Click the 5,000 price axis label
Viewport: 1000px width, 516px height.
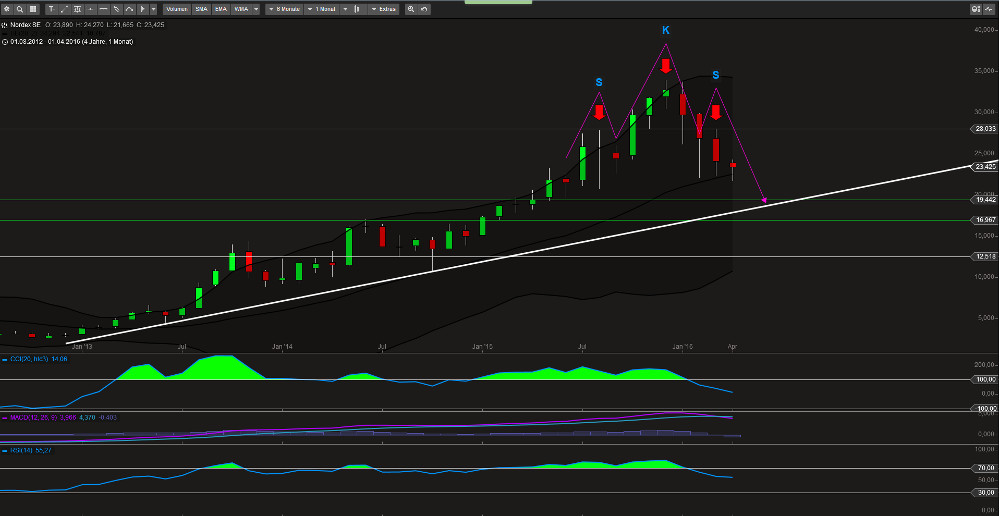point(985,318)
